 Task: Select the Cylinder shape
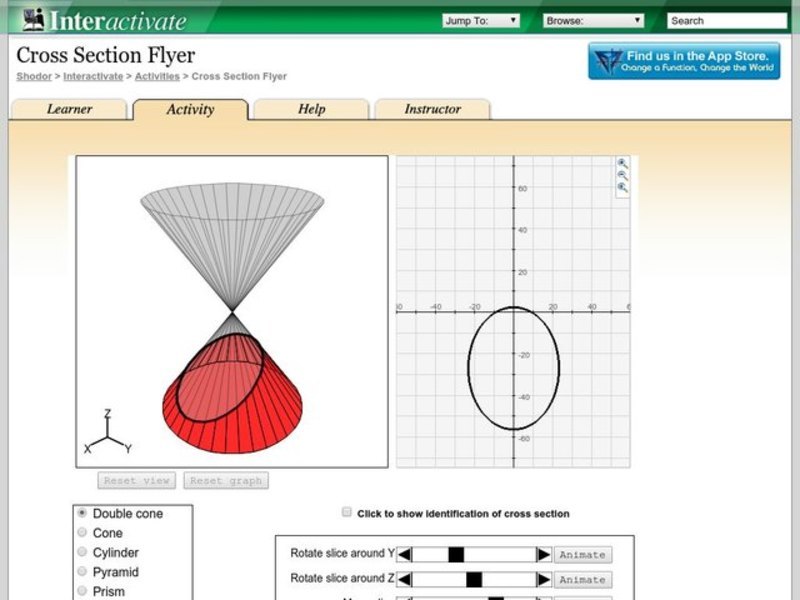[x=82, y=552]
